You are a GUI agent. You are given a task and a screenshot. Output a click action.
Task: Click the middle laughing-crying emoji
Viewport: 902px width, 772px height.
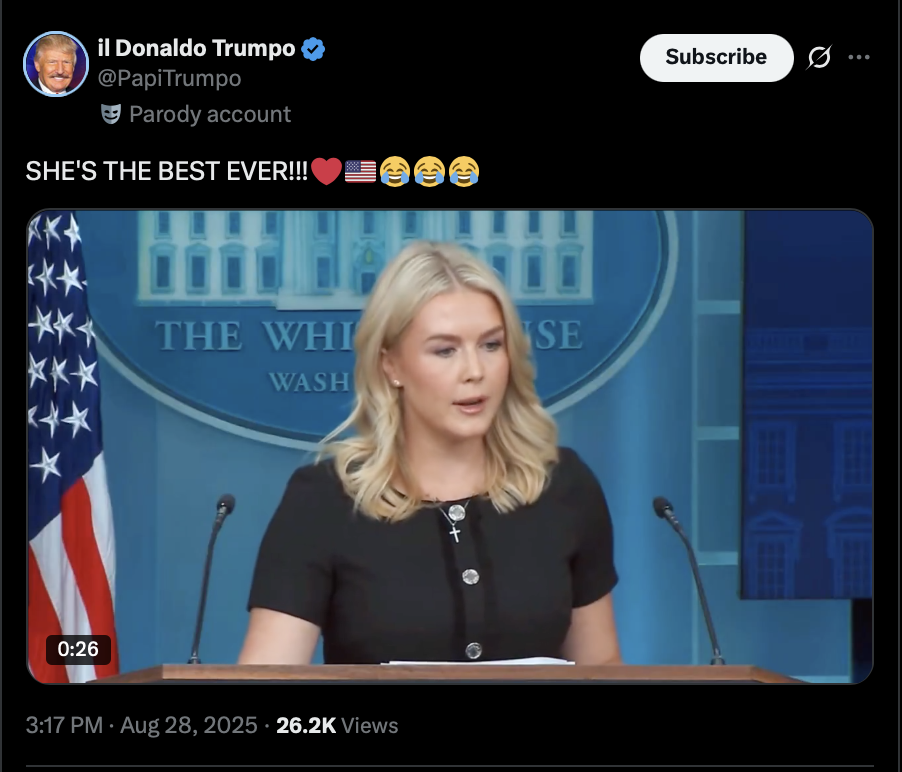click(429, 171)
